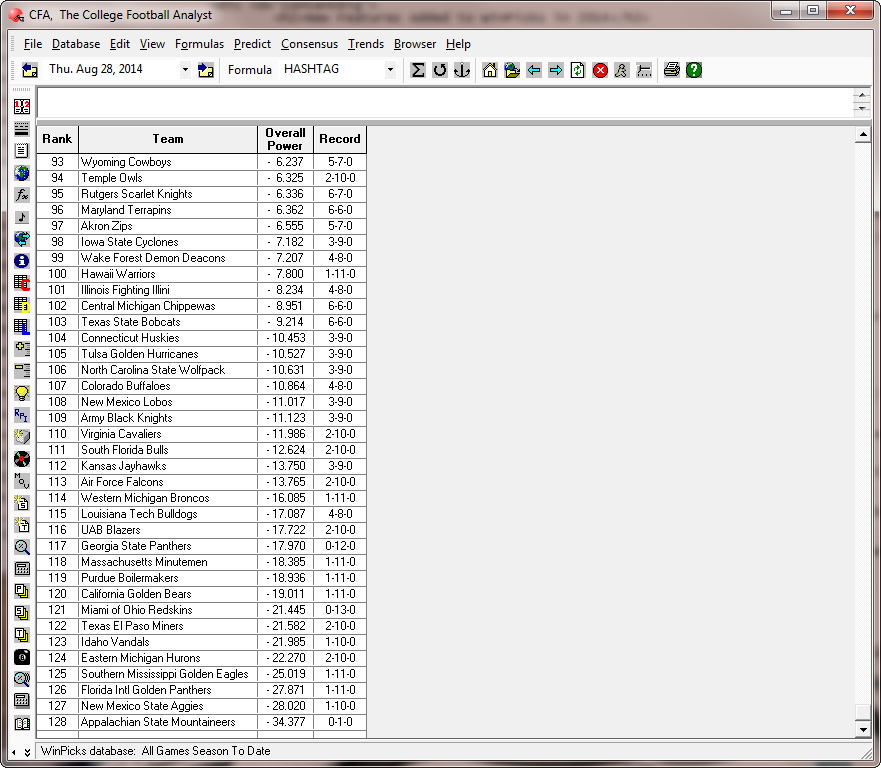
Task: Click the open book sidebar icon
Action: coord(22,723)
